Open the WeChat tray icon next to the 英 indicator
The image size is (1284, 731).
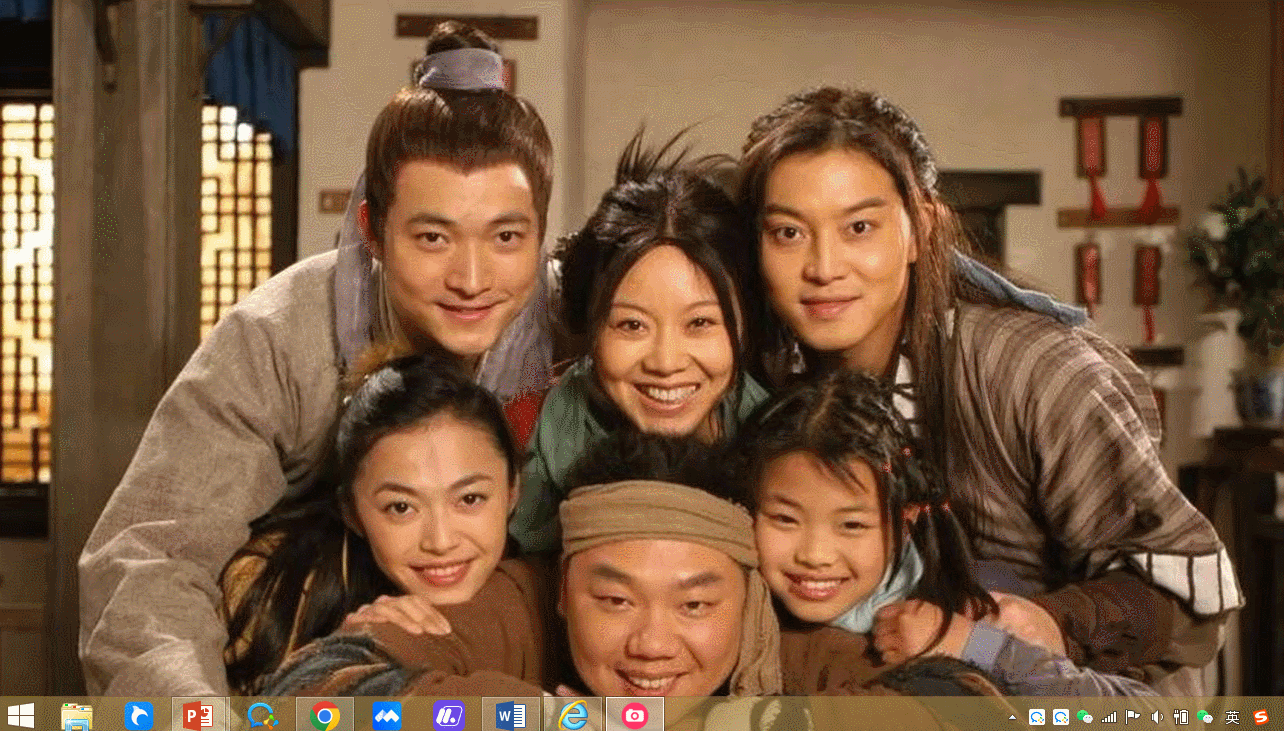tap(1205, 717)
